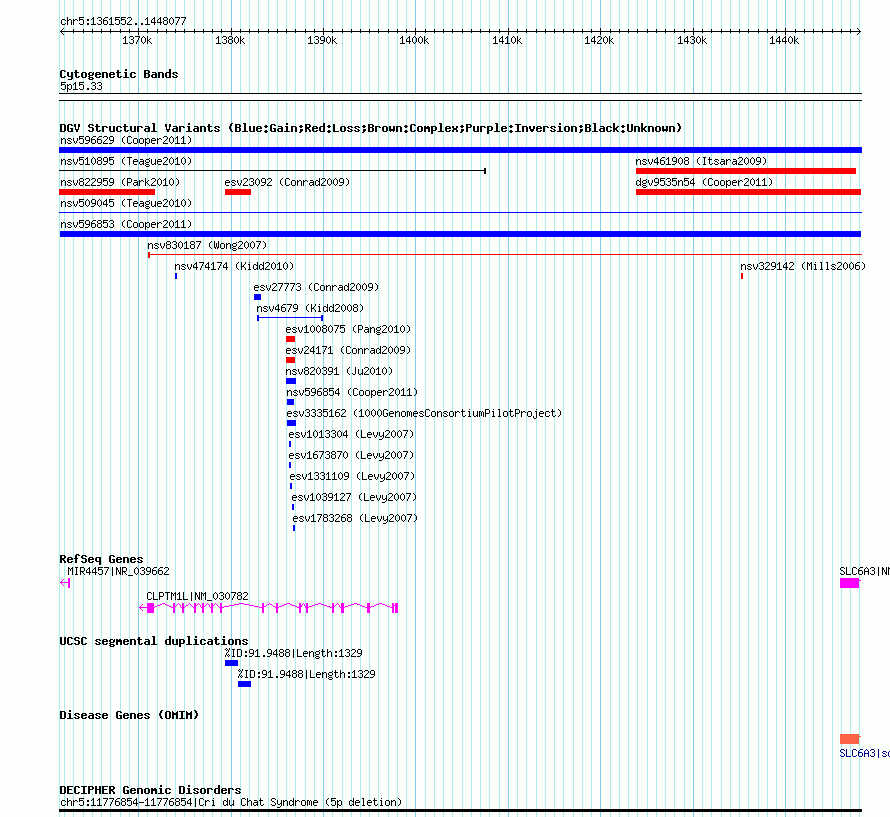Click the SLC6A3 RefSeq gene label
The width and height of the screenshot is (890, 817).
click(864, 571)
